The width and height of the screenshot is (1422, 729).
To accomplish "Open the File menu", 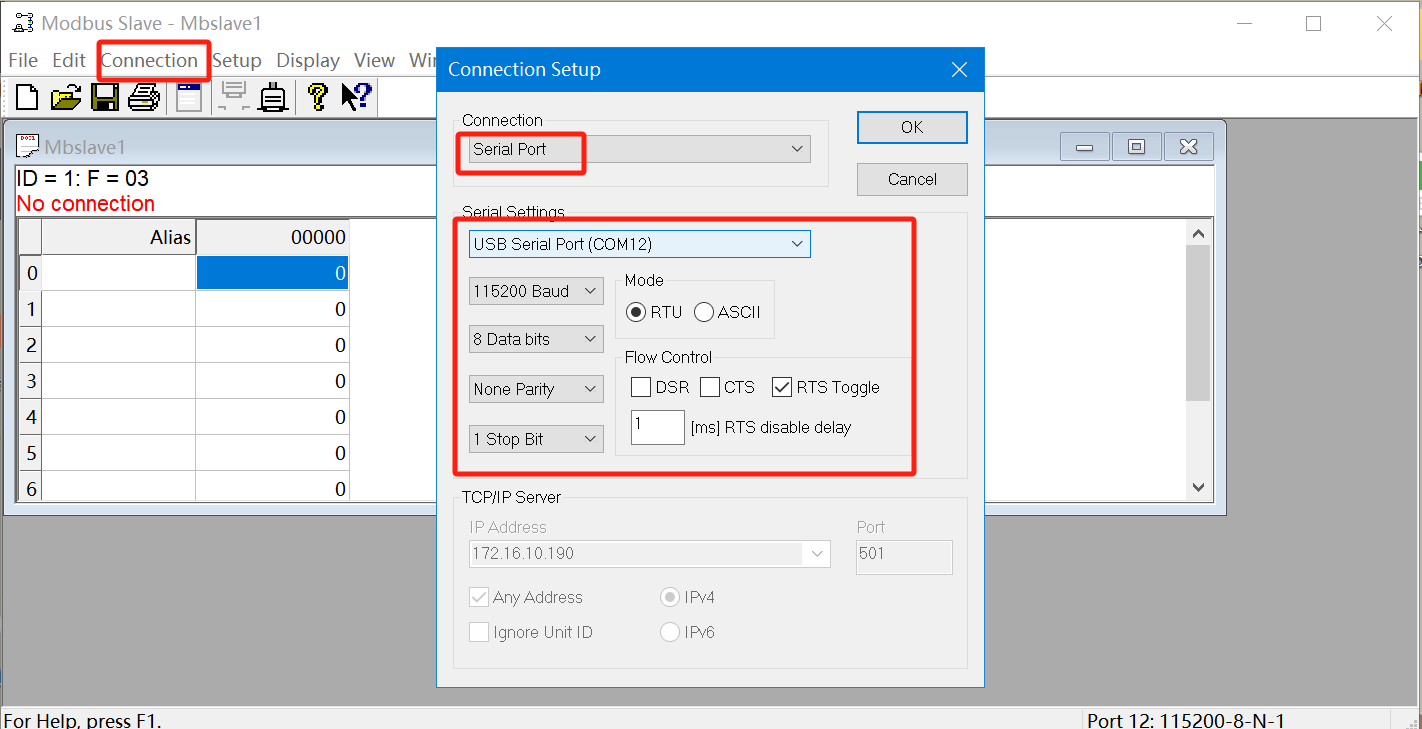I will (23, 60).
